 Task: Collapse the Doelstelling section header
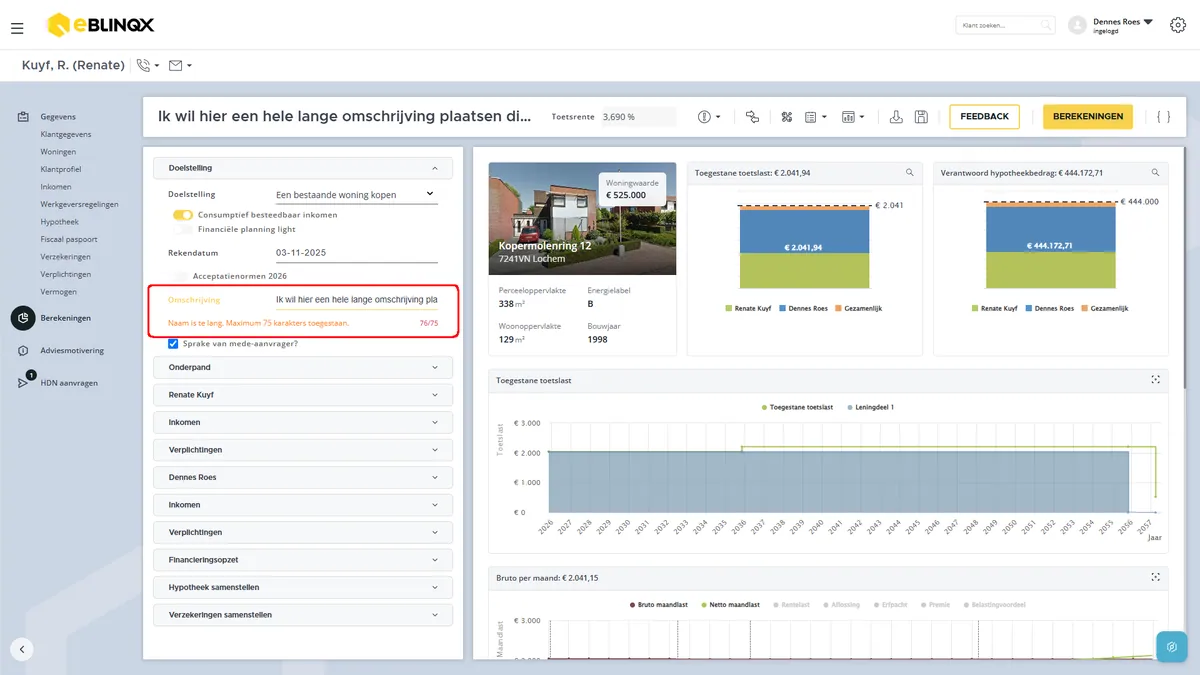tap(303, 168)
